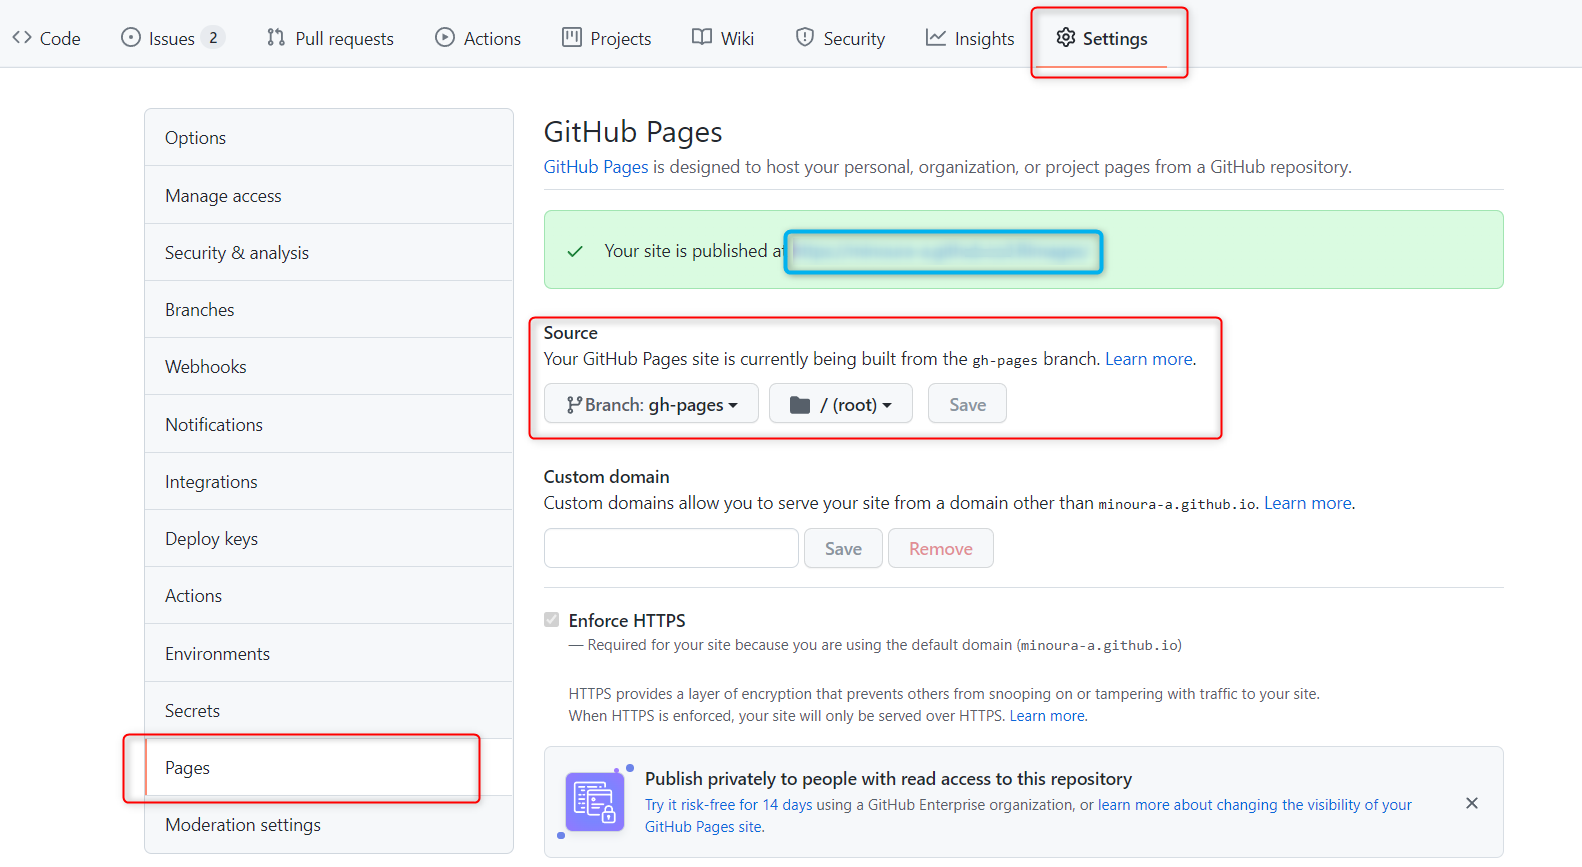Click the Issues count badge 2

pos(213,38)
